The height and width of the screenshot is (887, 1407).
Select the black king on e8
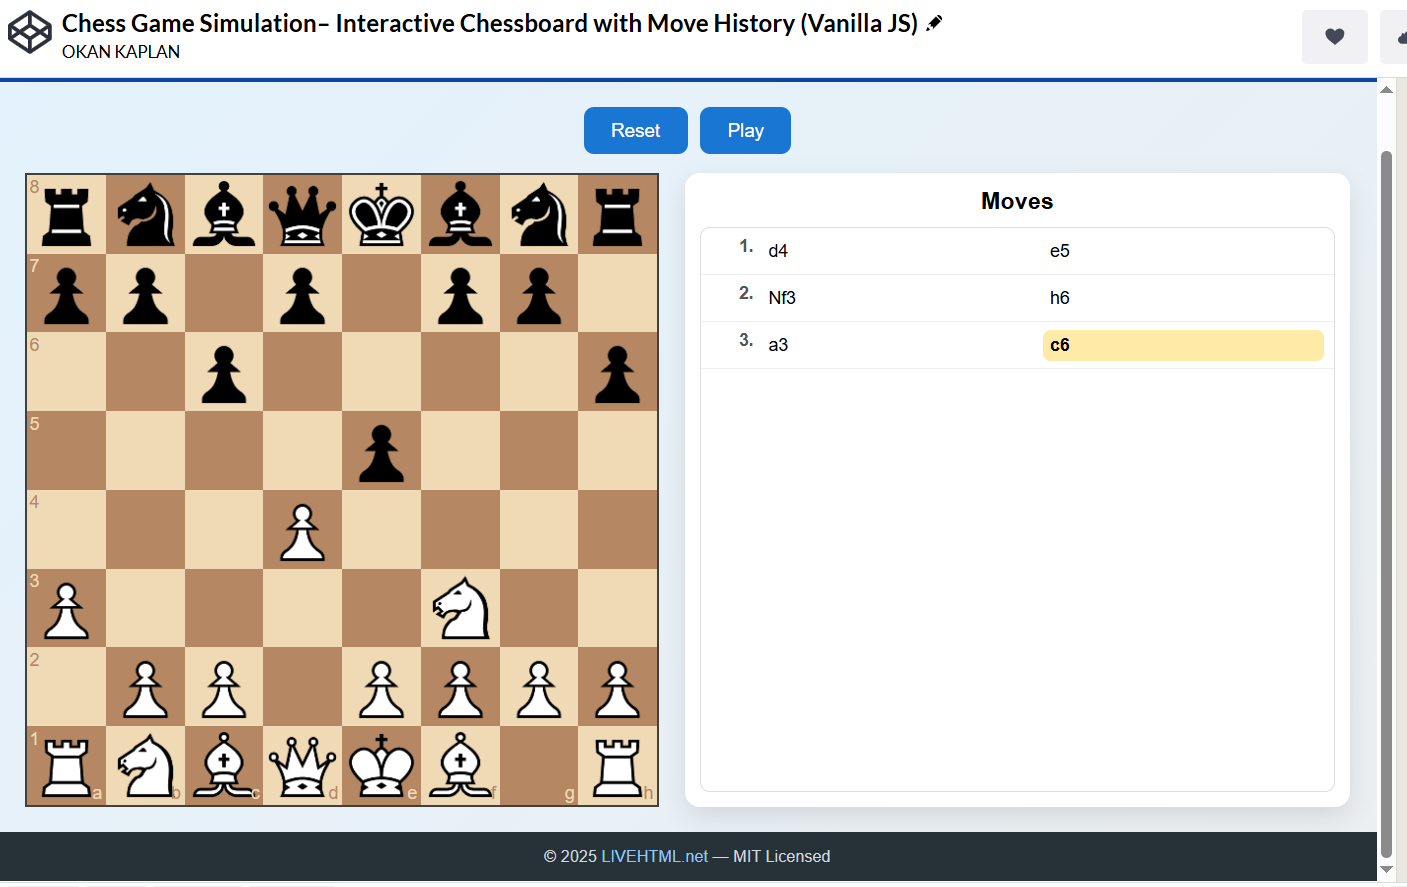(x=381, y=215)
